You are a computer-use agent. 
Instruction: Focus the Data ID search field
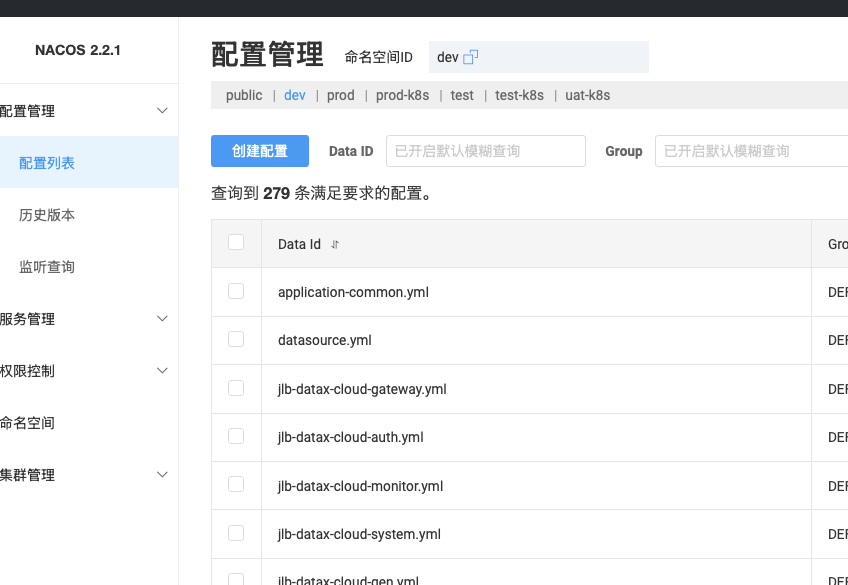485,151
